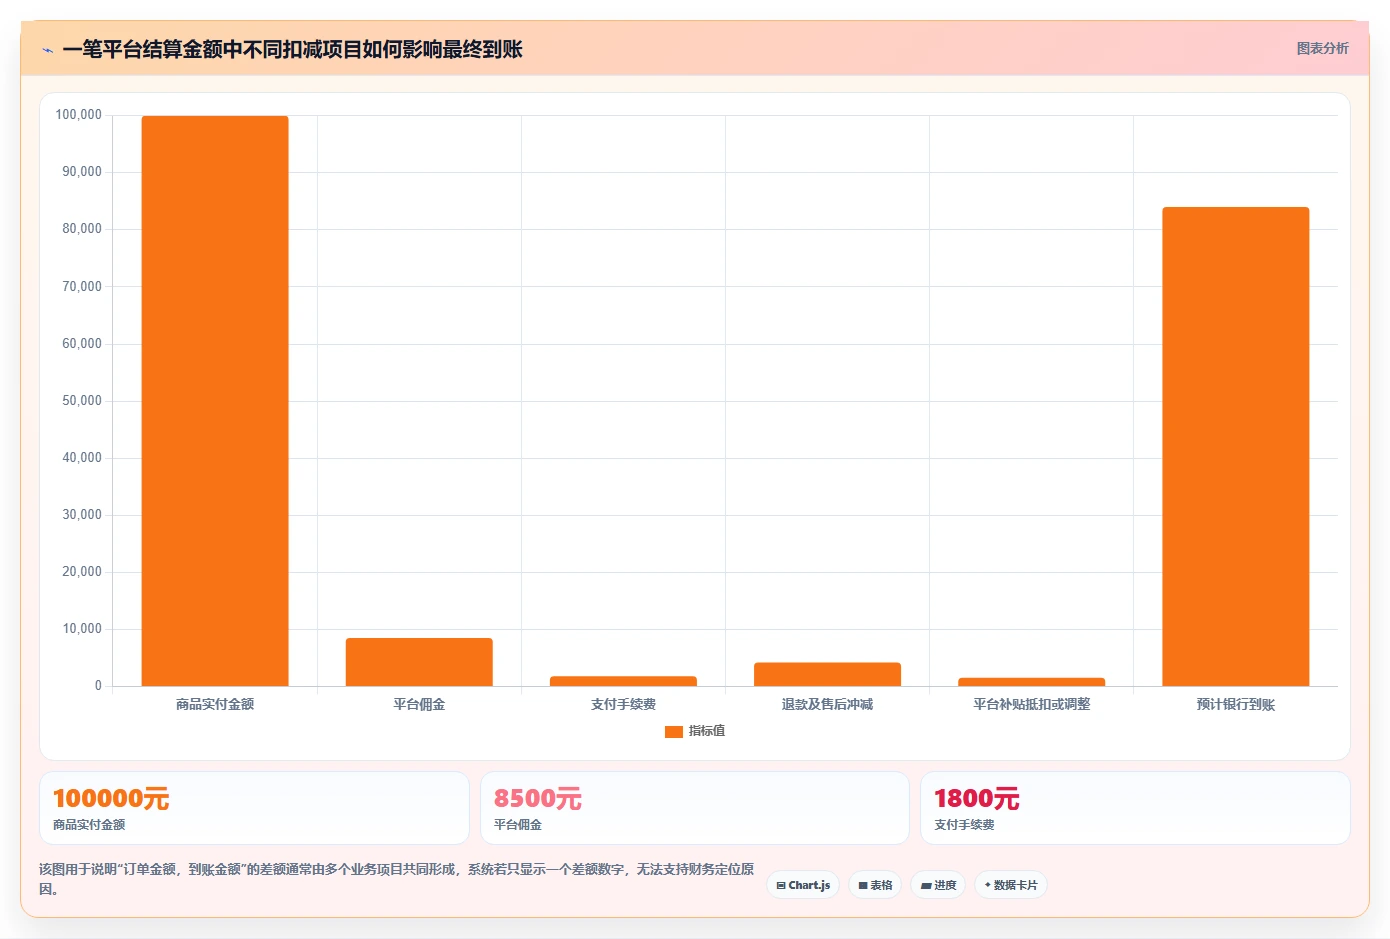Click the Chart.js tag
Viewport: 1390px width, 939px height.
tap(803, 885)
